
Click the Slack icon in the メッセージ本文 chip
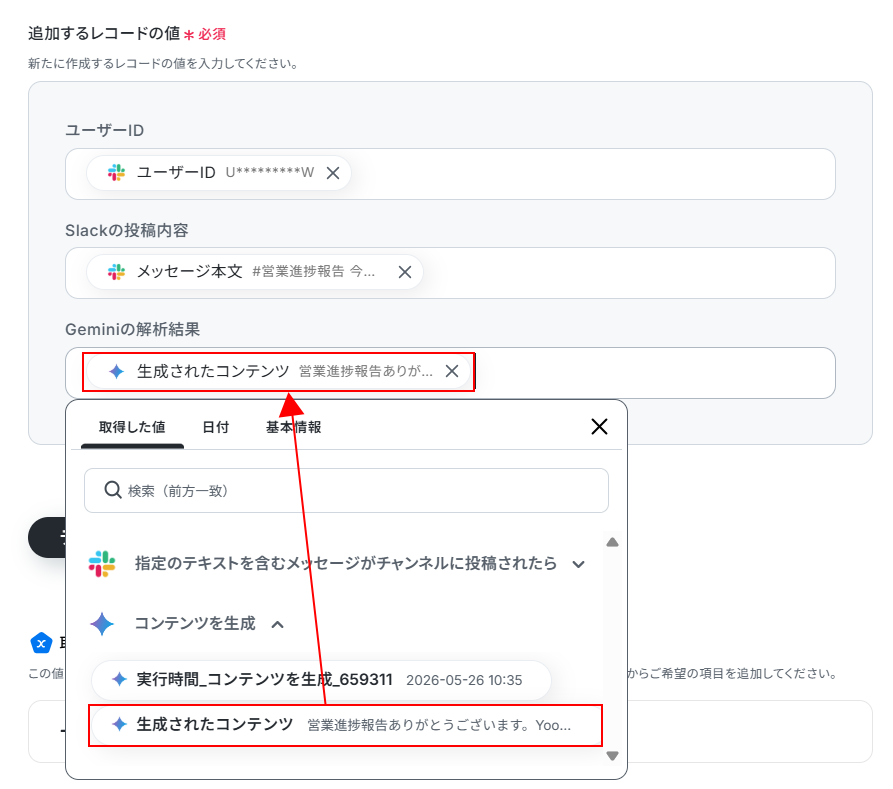coord(117,272)
